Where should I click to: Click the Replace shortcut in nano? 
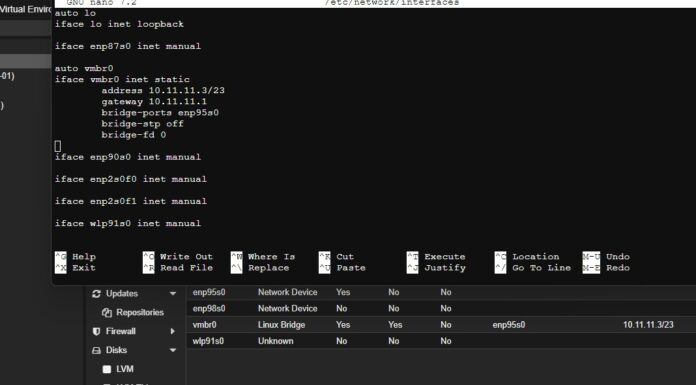coord(260,268)
